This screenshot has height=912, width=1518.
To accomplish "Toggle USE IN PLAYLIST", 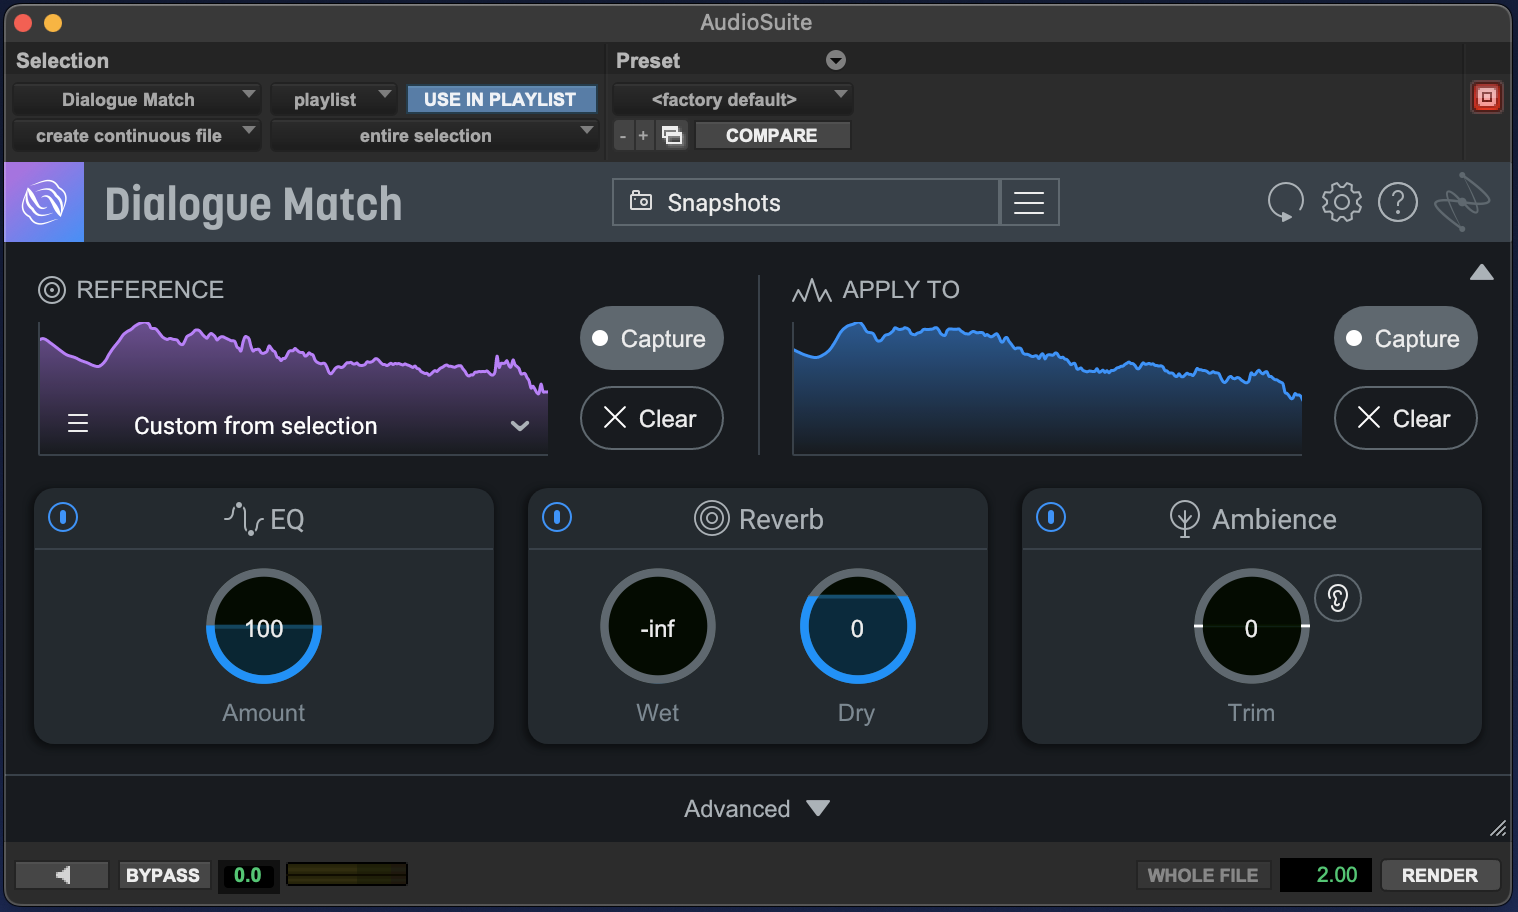I will pyautogui.click(x=501, y=99).
